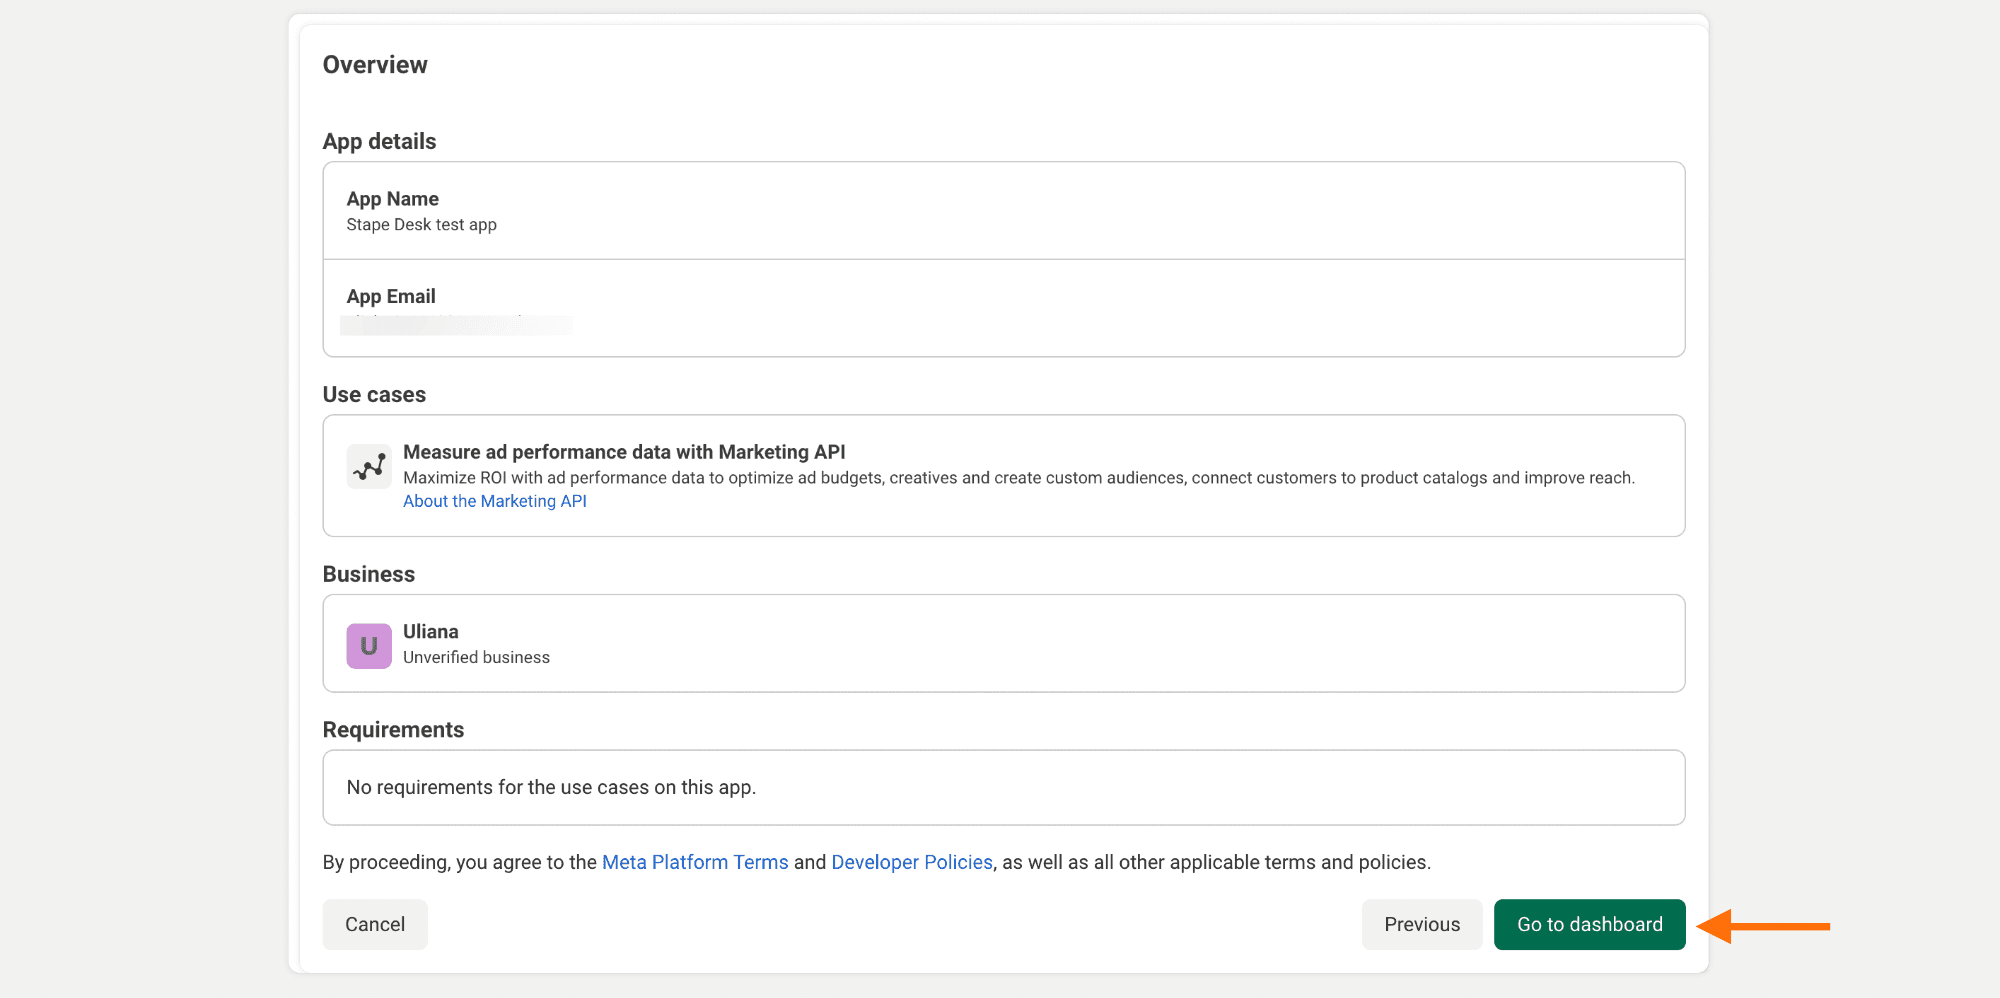Select the Measure ad performance use case card
This screenshot has width=2000, height=998.
1003,476
